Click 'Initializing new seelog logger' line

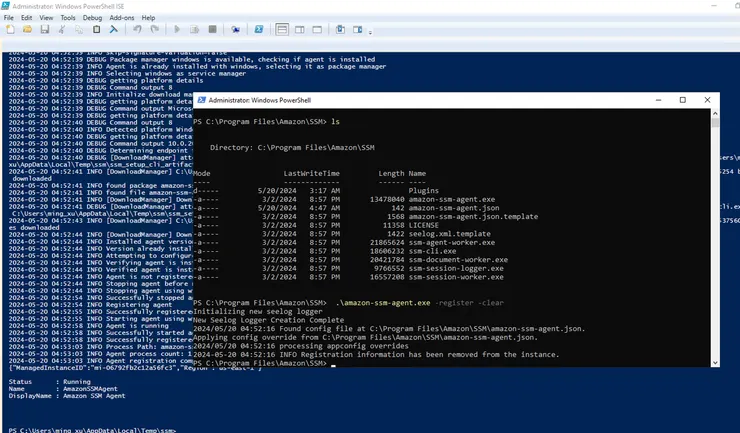pos(258,312)
